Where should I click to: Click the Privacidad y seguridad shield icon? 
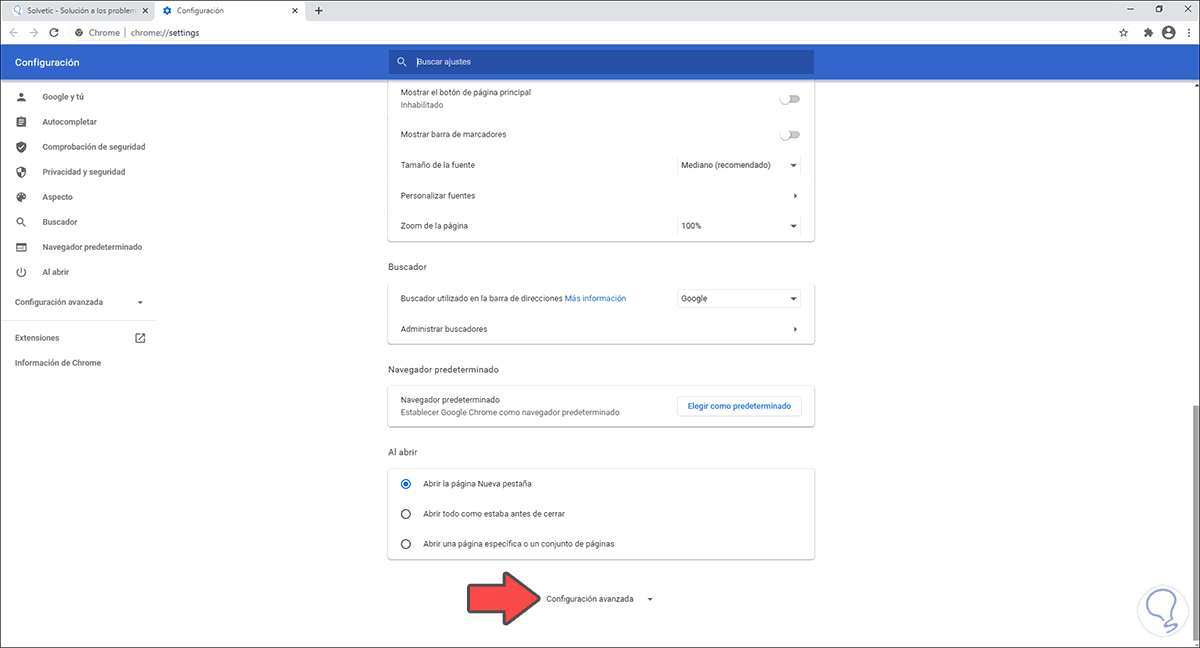coord(21,172)
